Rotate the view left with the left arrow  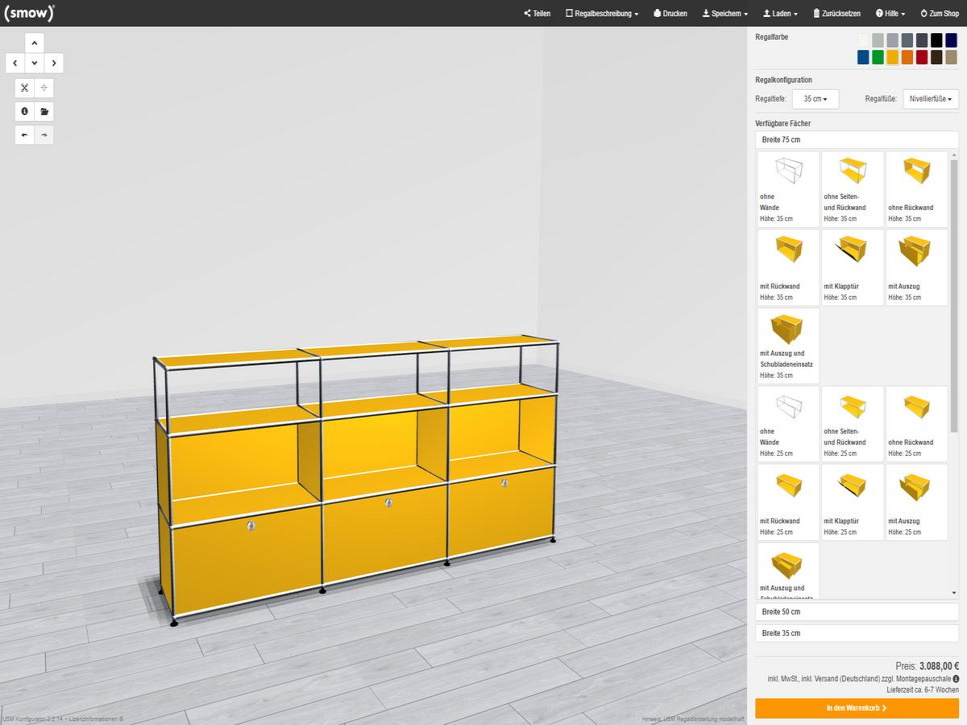[x=15, y=63]
